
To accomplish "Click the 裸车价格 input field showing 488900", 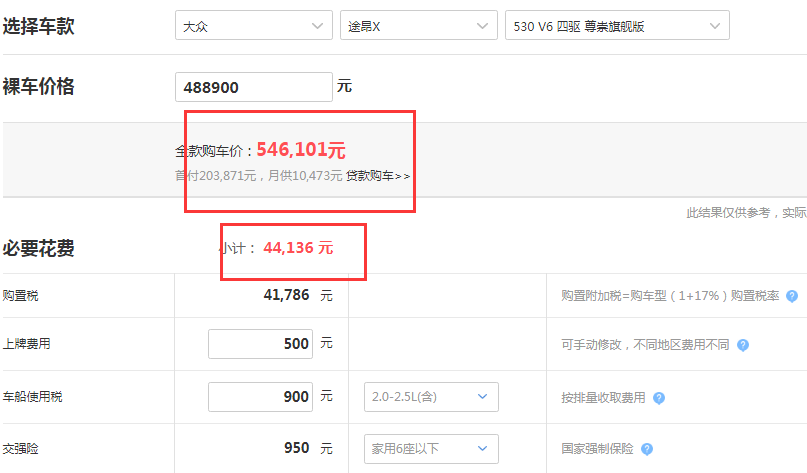I will pos(254,87).
